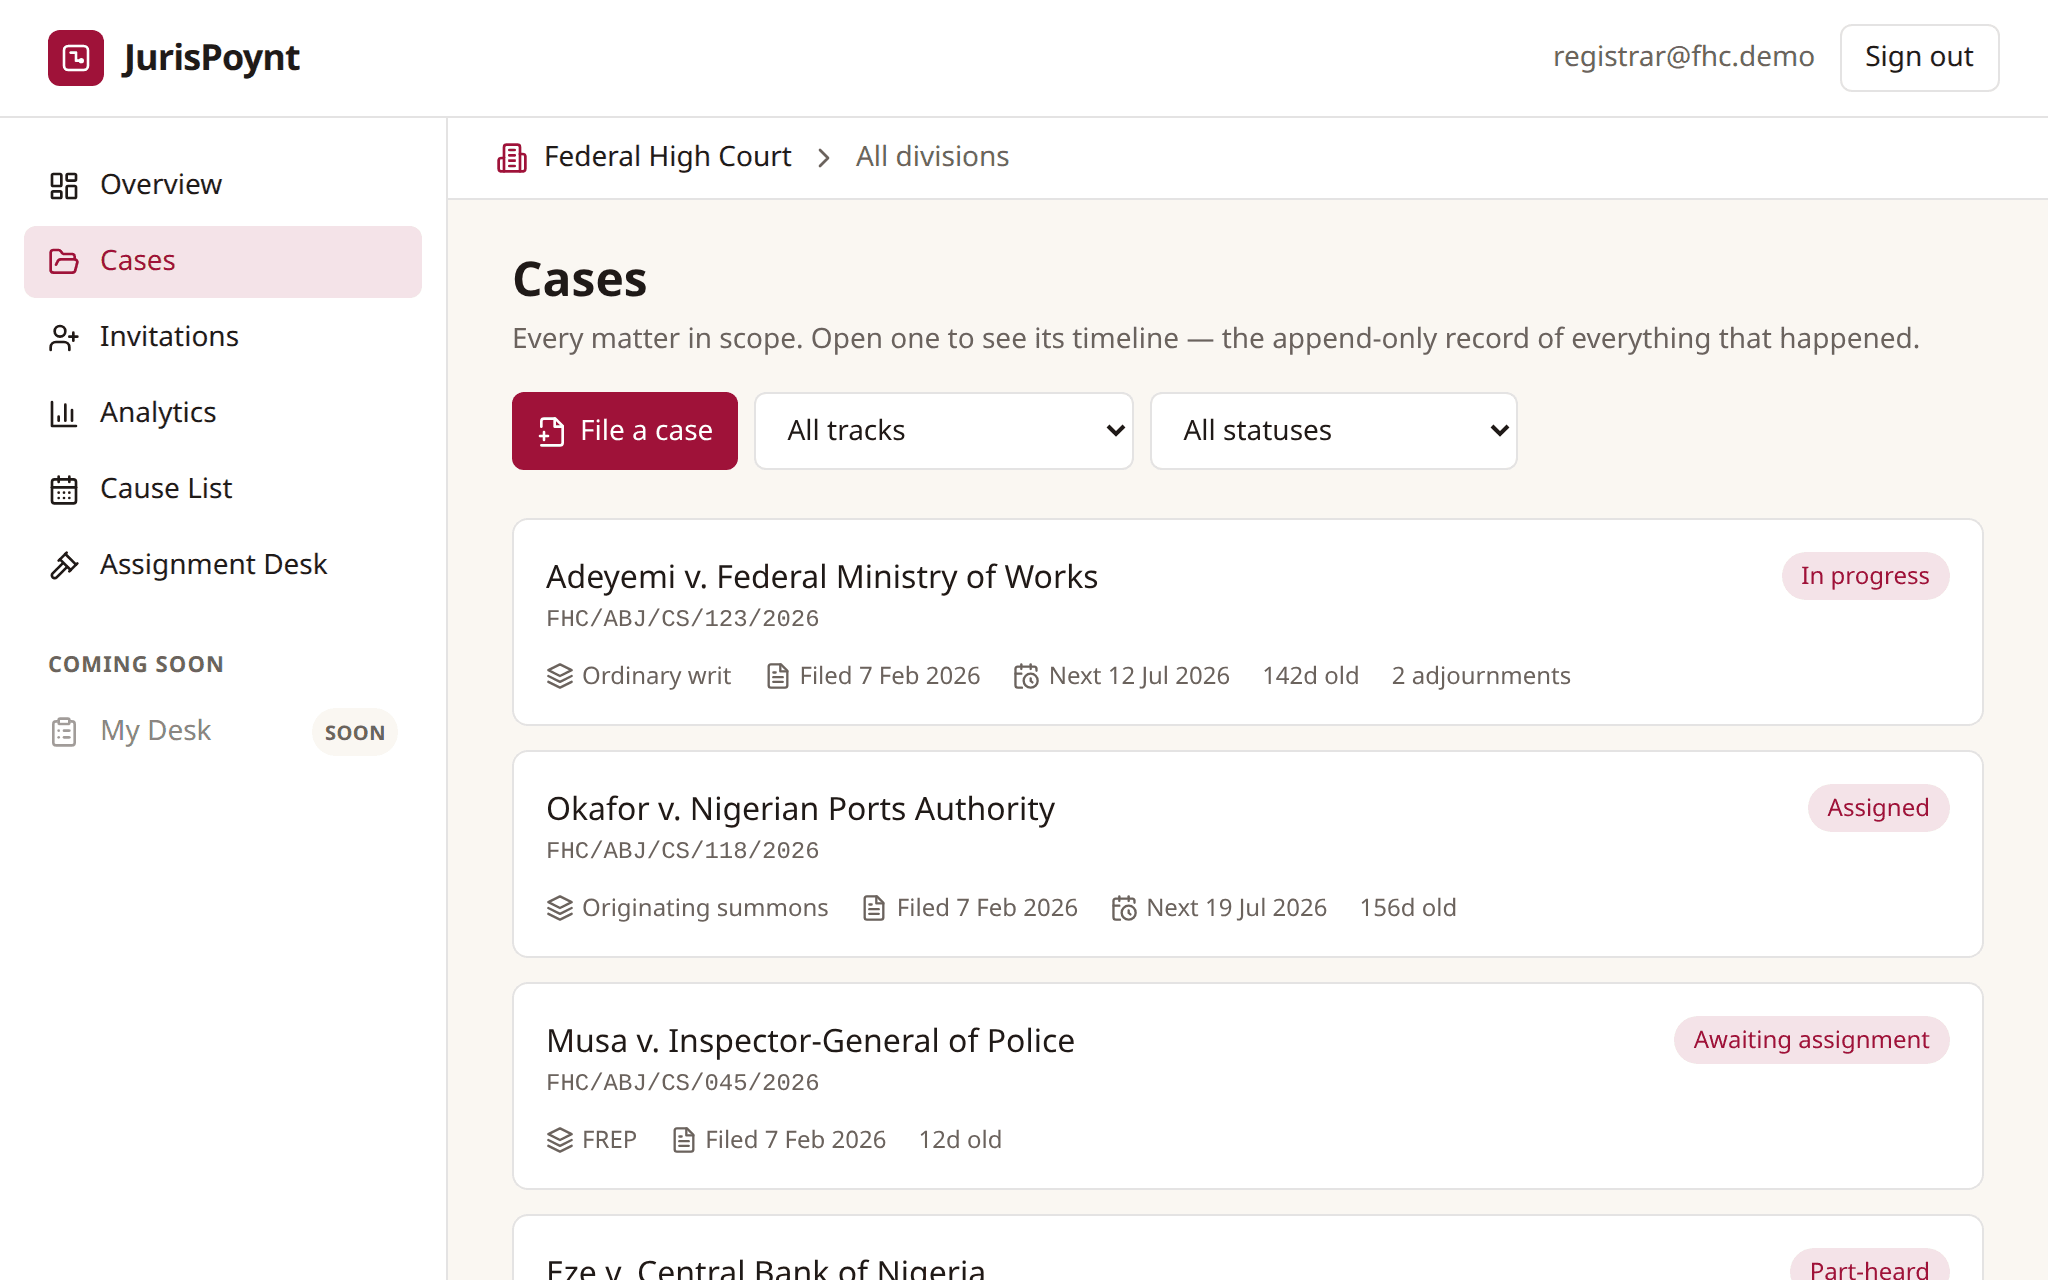Click document icon in Musa case row
The width and height of the screenshot is (2048, 1280).
(x=684, y=1140)
